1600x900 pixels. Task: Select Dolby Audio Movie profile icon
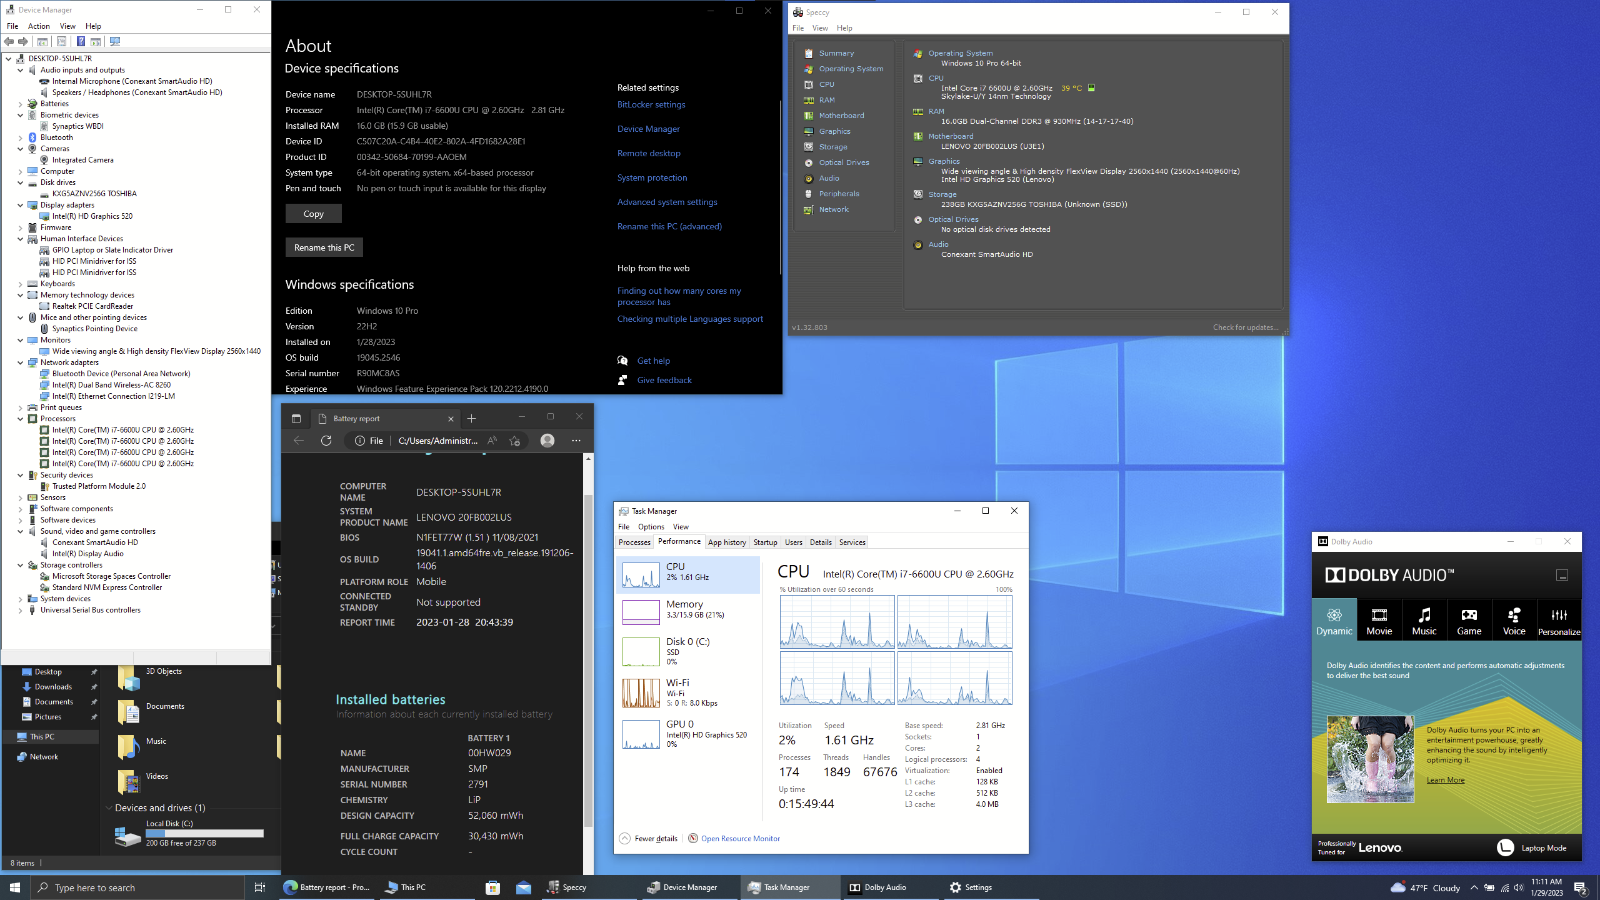pos(1379,615)
